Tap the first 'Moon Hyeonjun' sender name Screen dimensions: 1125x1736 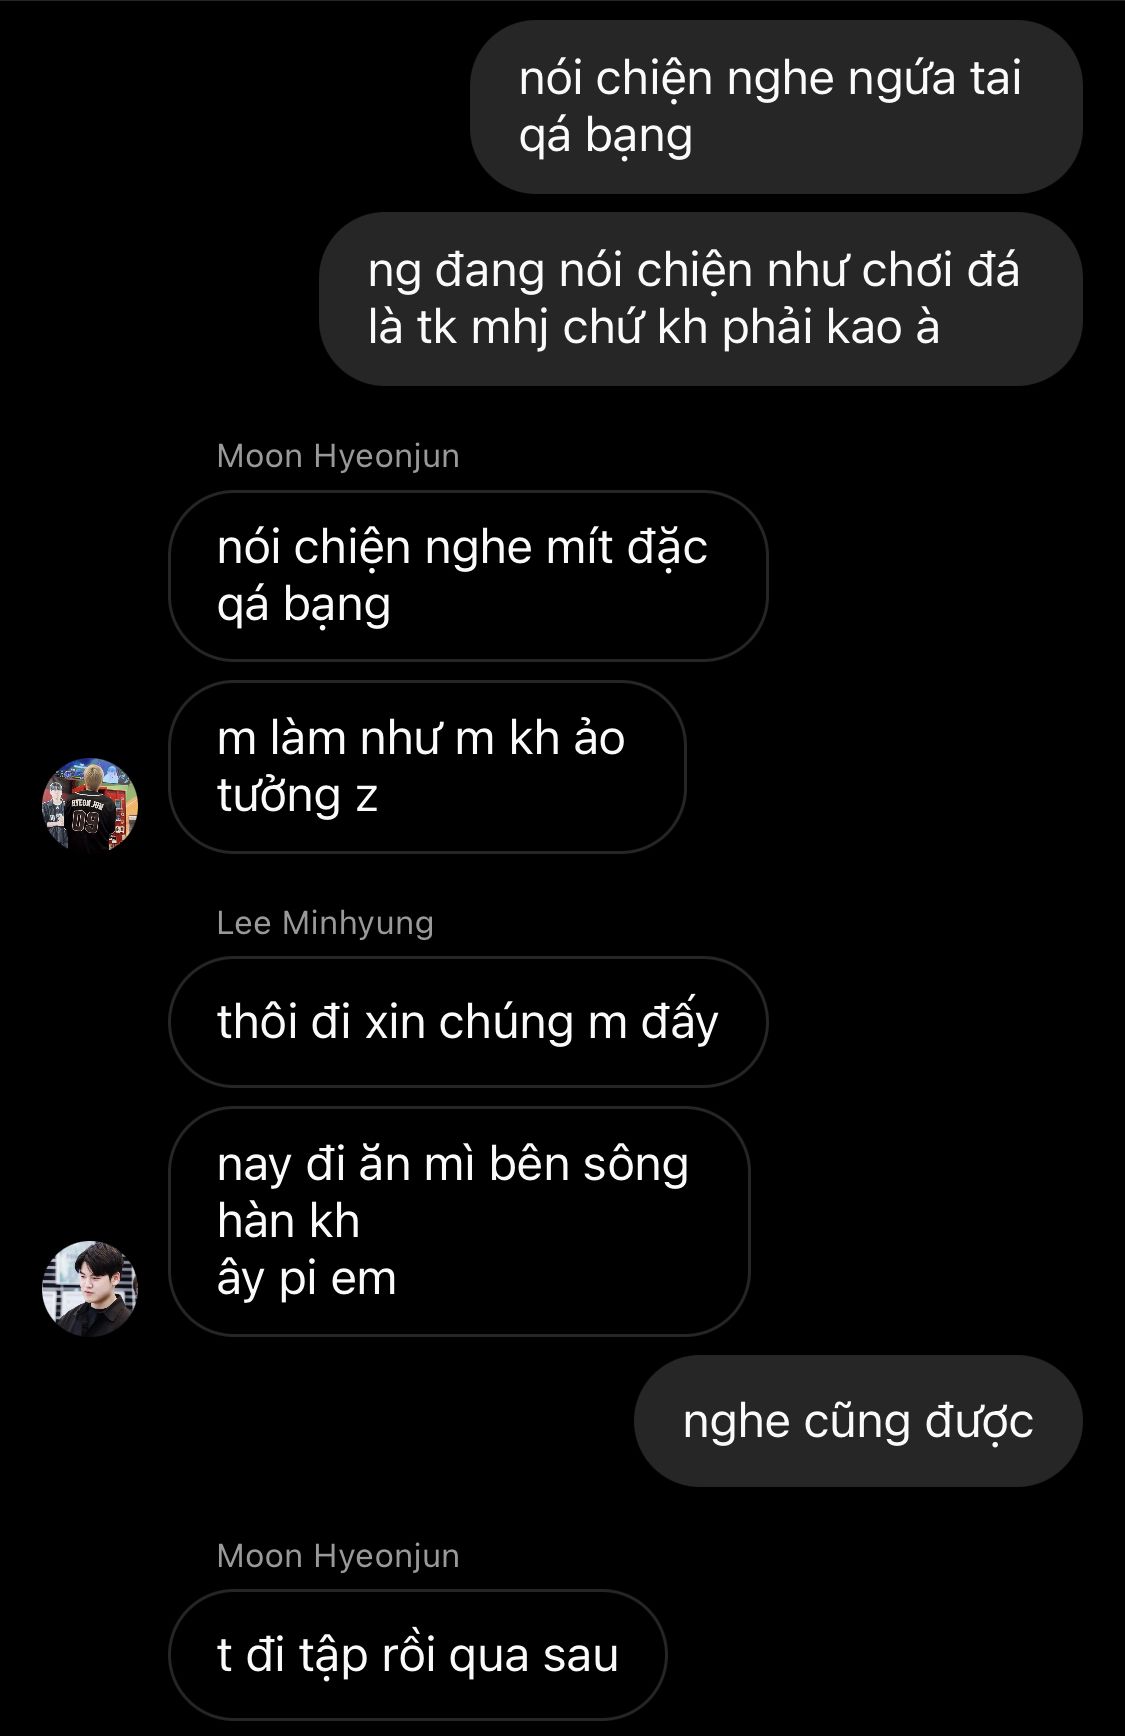click(x=338, y=456)
